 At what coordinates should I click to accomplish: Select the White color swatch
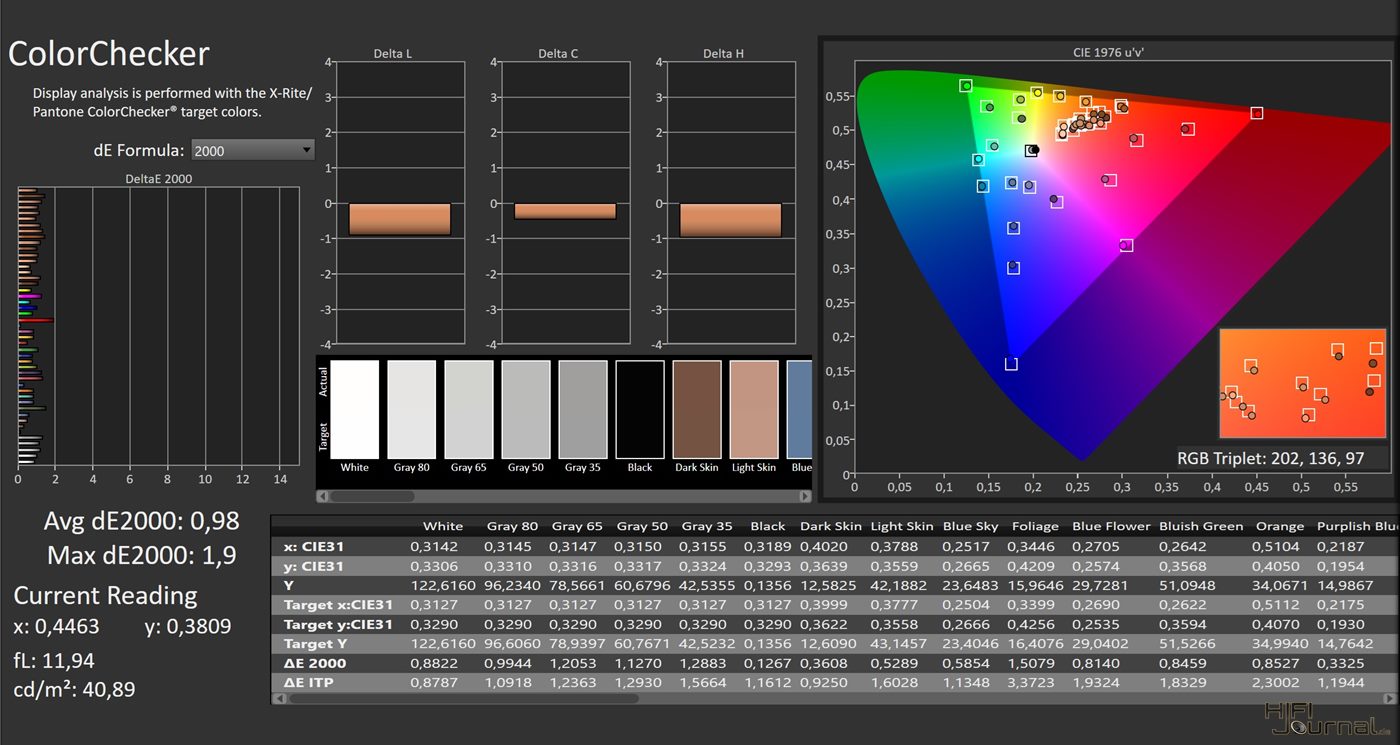354,409
